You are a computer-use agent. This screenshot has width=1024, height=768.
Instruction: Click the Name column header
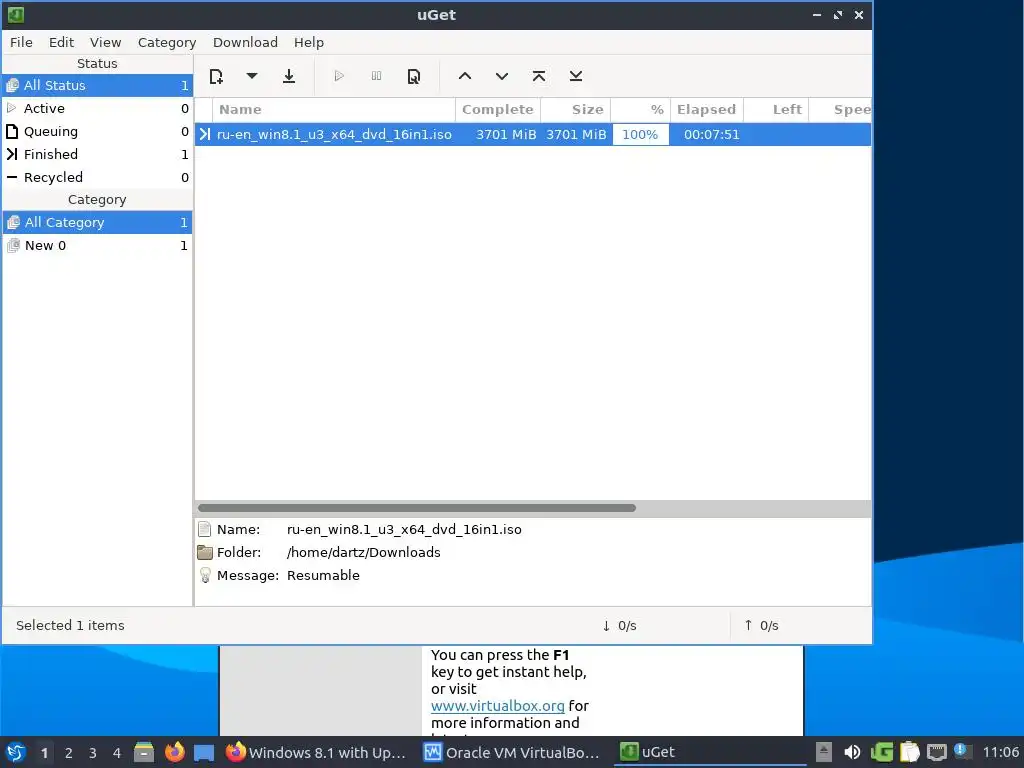[334, 110]
